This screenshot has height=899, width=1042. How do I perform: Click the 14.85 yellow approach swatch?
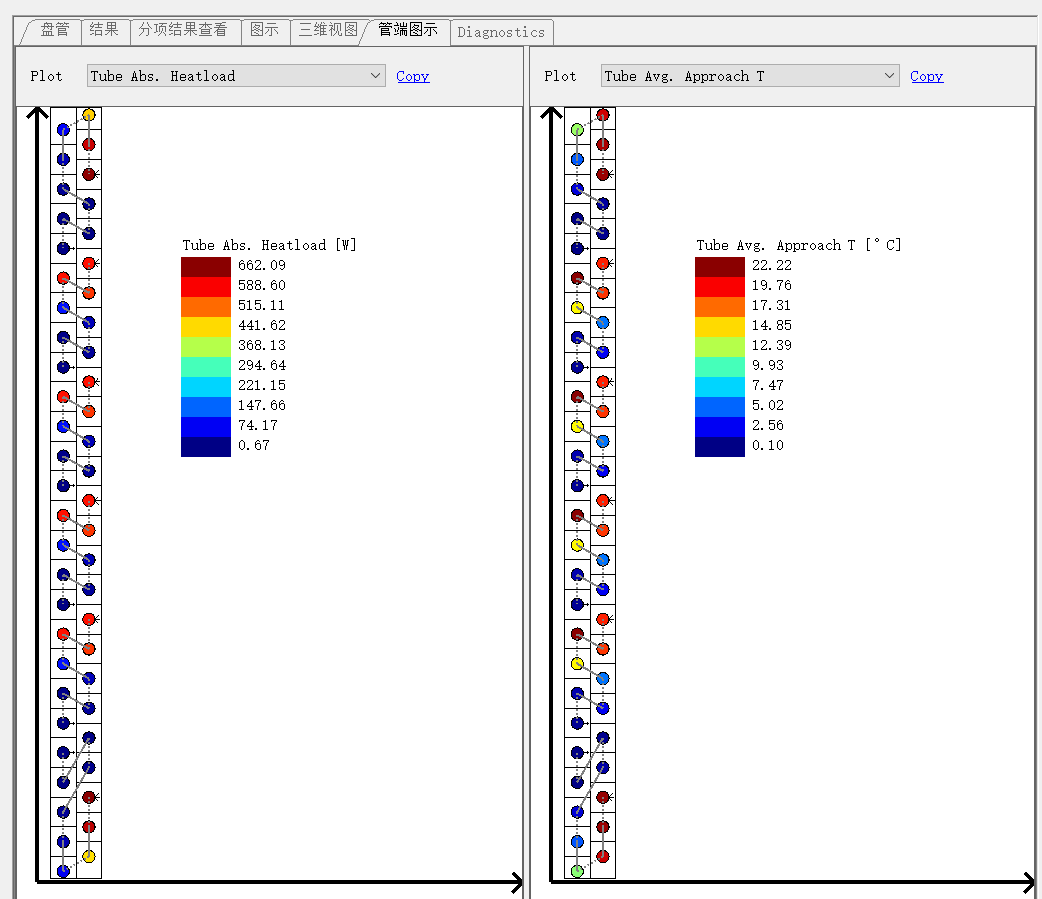(720, 326)
